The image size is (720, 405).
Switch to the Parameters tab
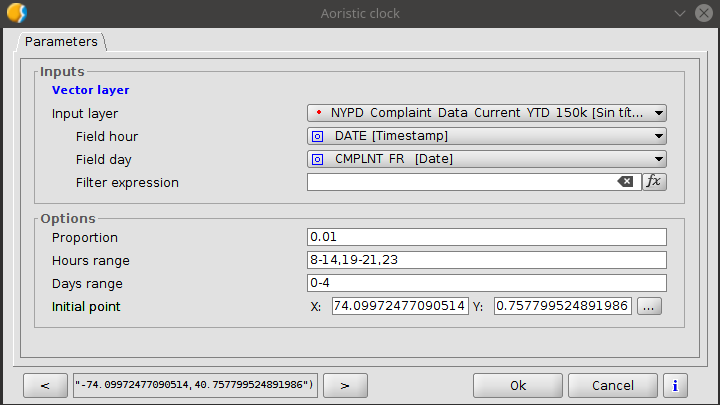point(61,42)
